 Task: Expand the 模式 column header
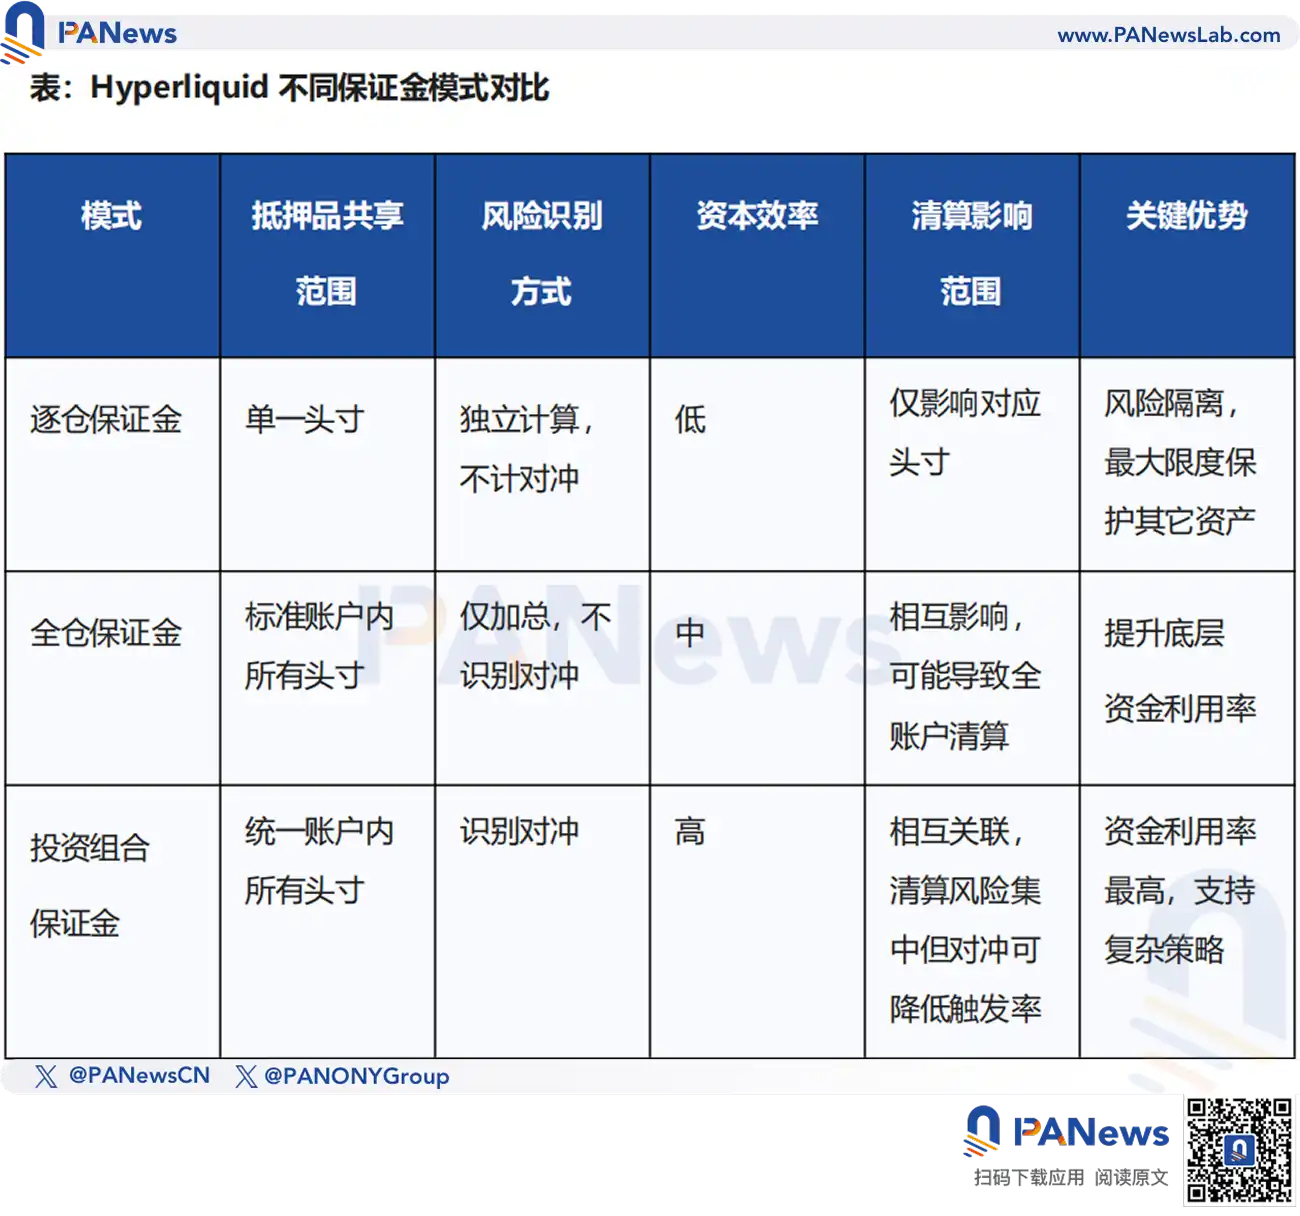coord(113,216)
